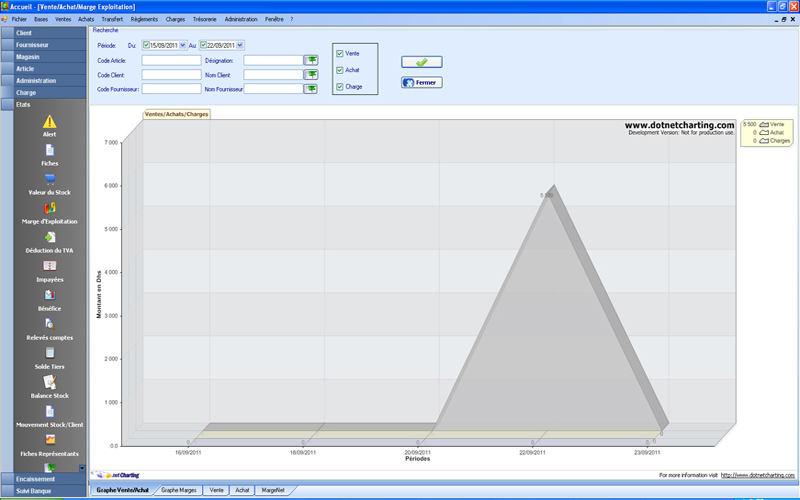The height and width of the screenshot is (500, 800).
Task: Click the Vente legend icon
Action: pos(764,124)
